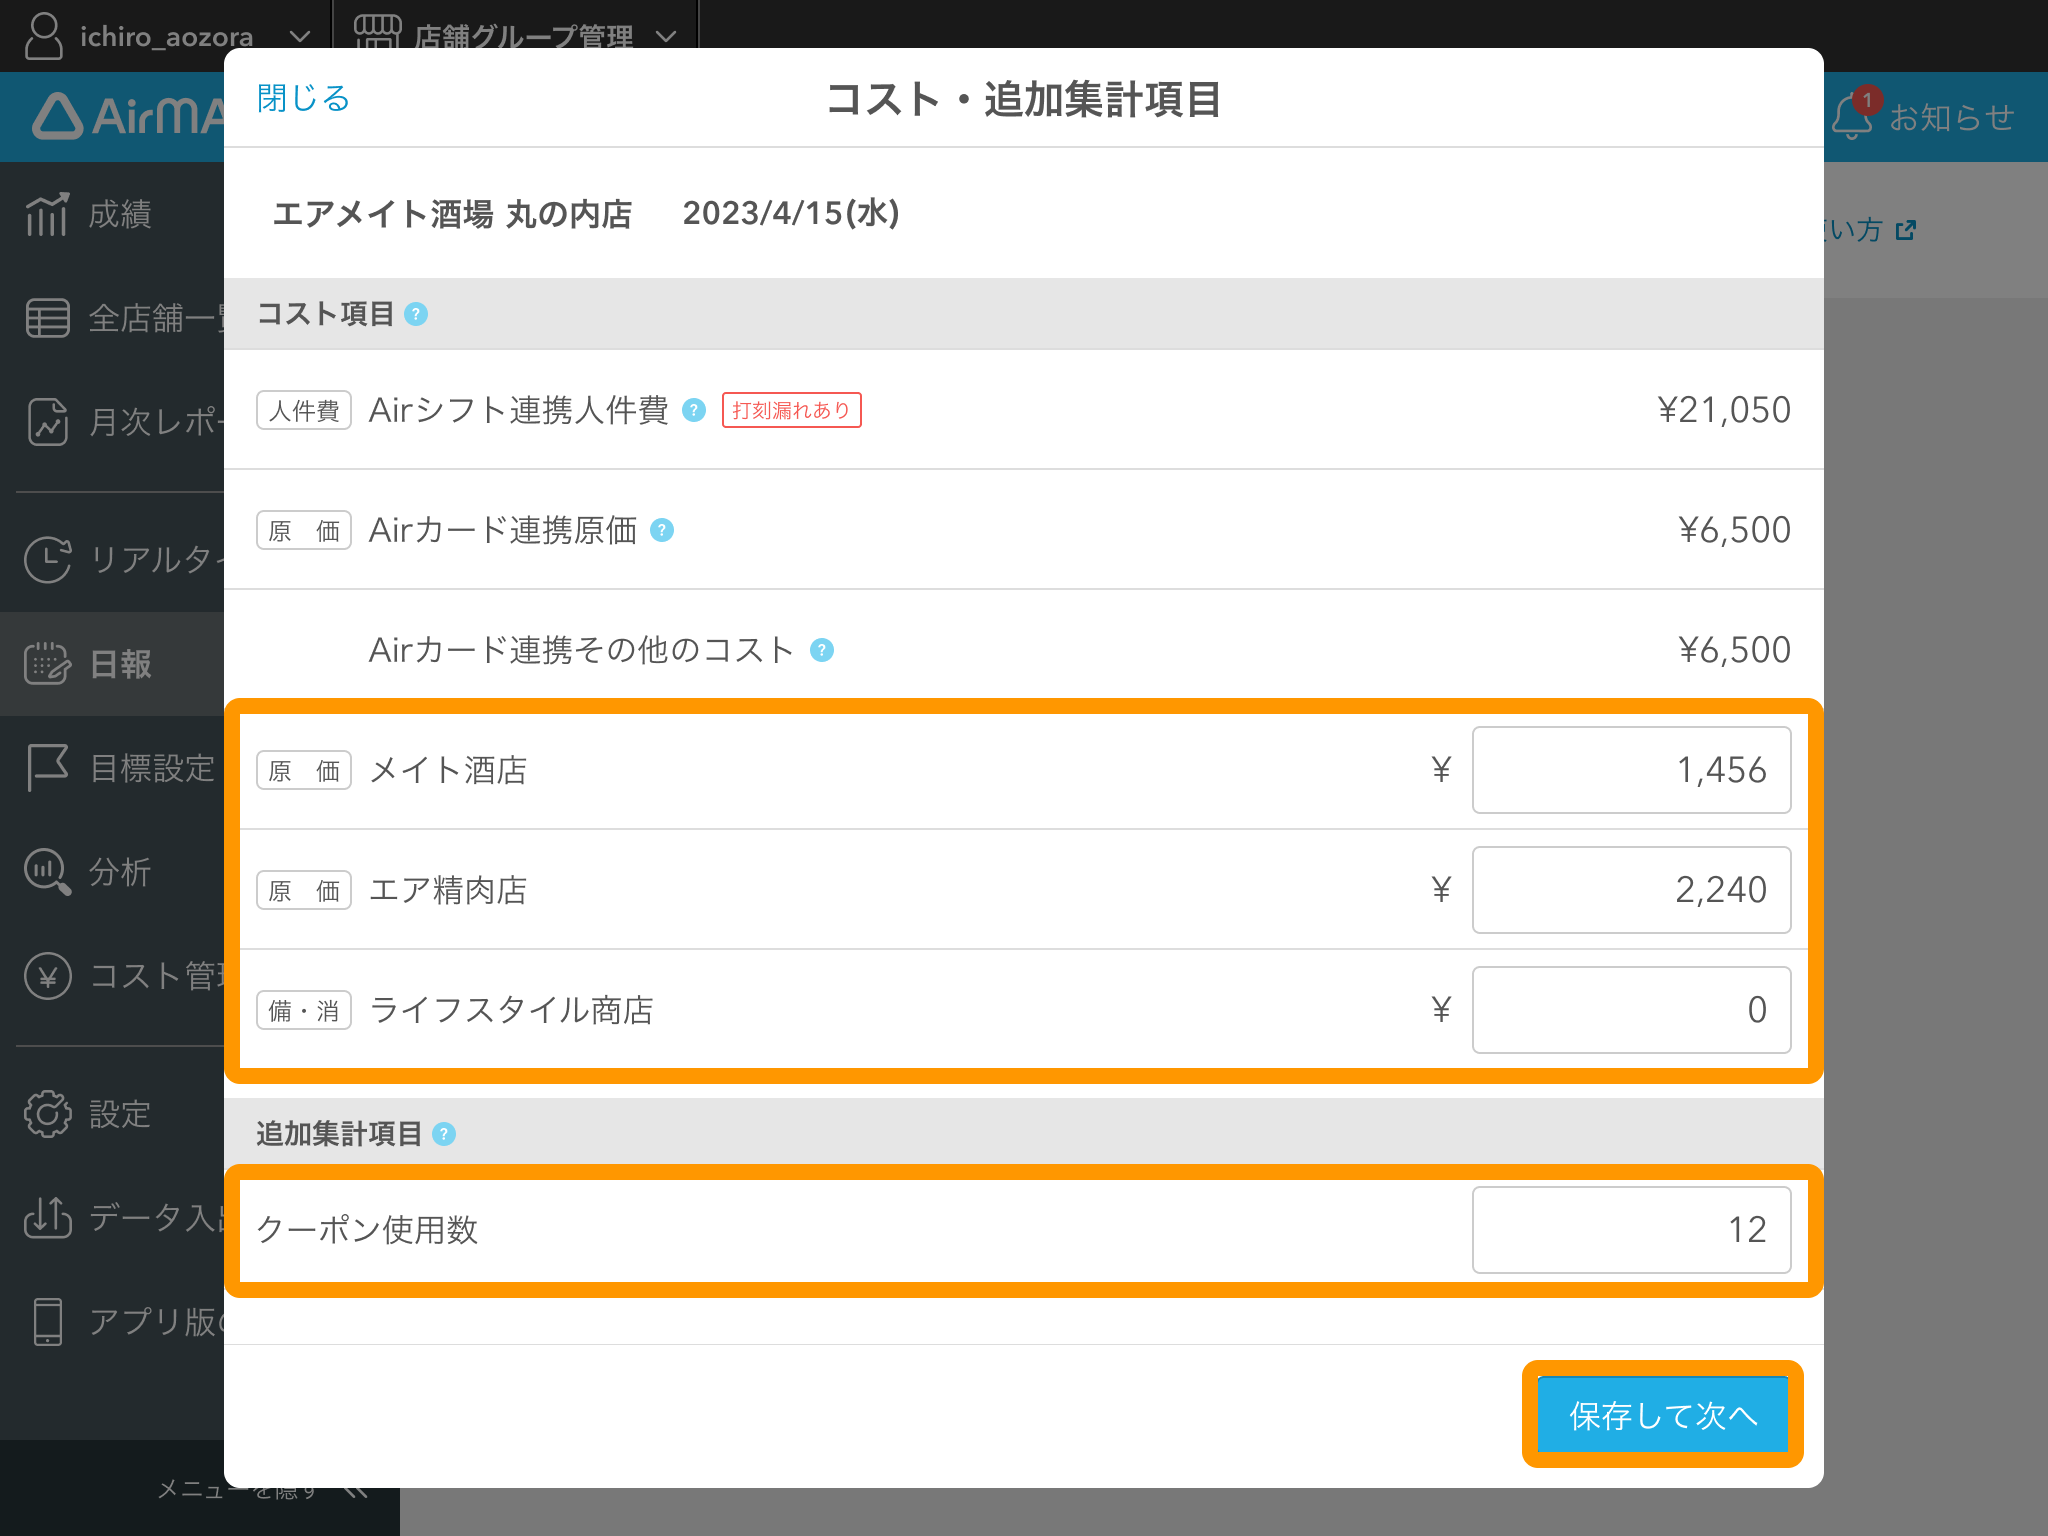
Task: Close dialog with 閉じる link
Action: point(303,98)
